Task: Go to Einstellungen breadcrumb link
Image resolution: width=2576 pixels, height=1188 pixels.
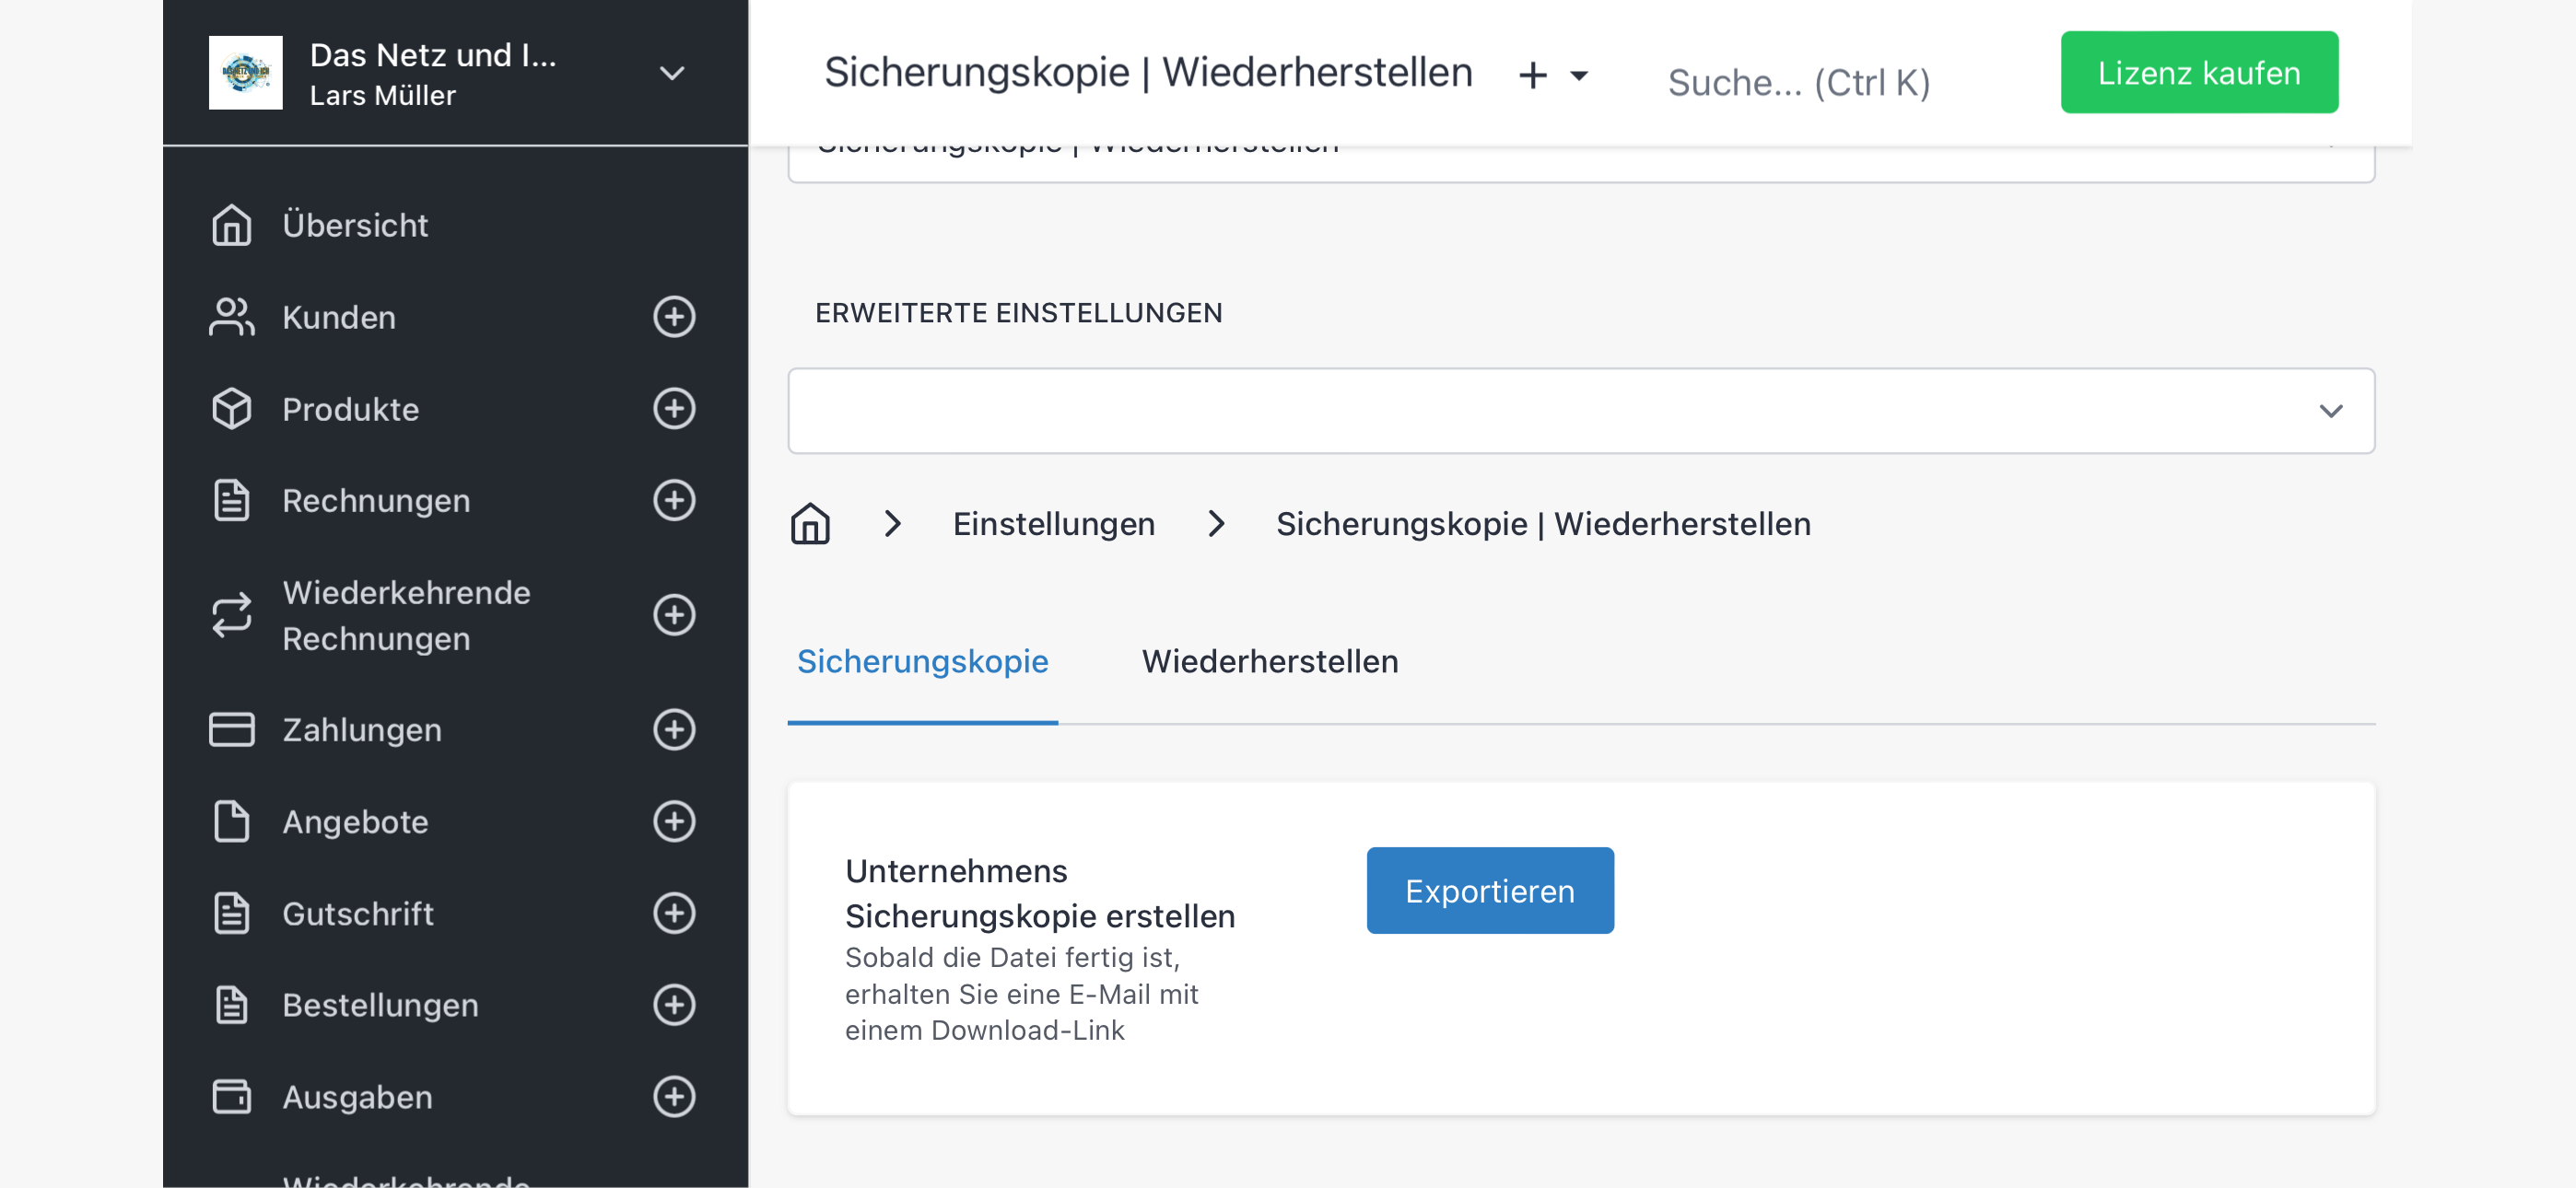Action: point(1054,524)
